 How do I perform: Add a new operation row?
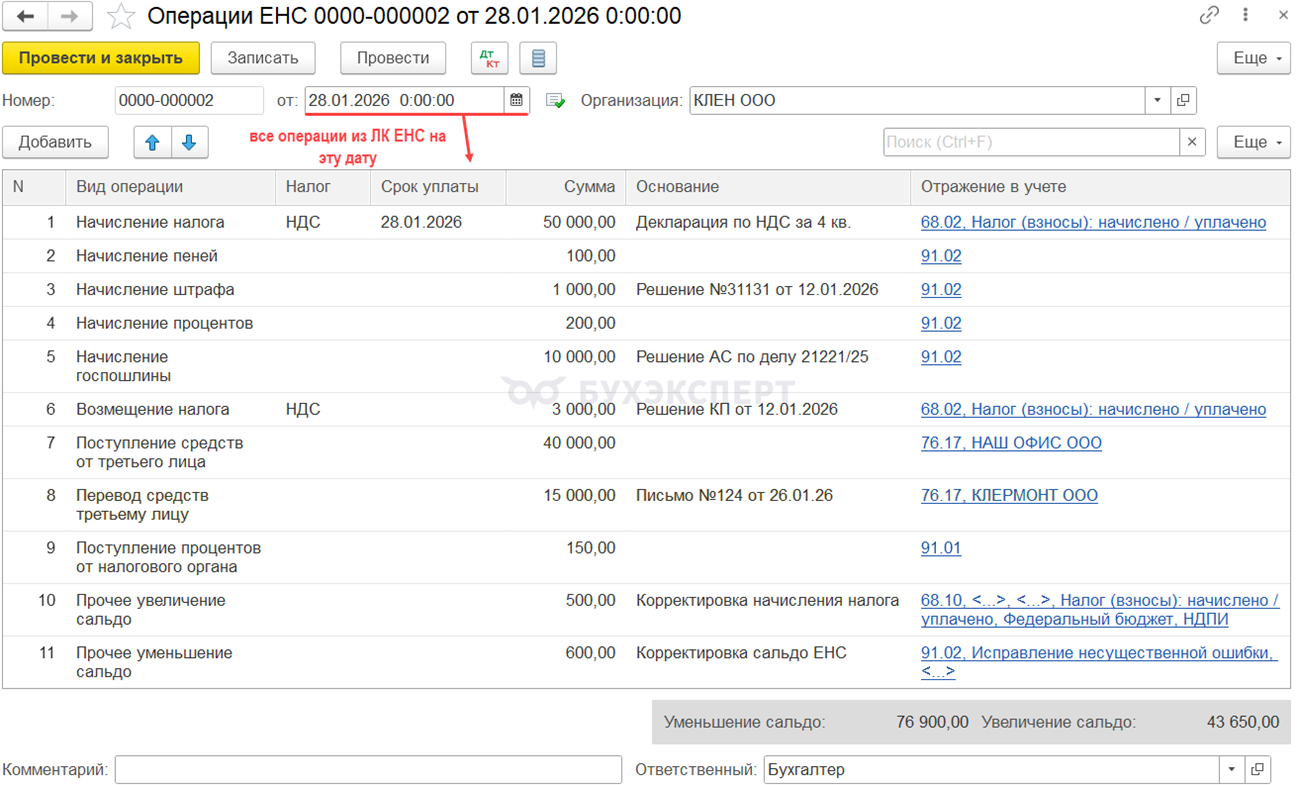pyautogui.click(x=55, y=142)
